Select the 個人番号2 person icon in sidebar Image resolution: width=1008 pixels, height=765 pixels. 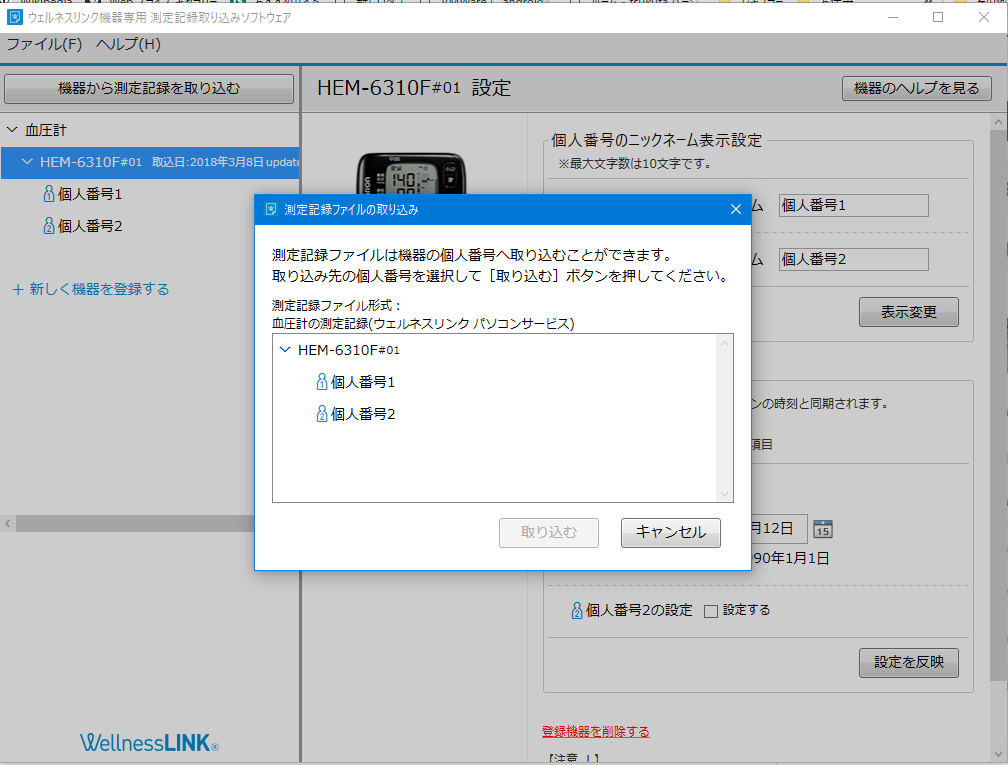51,226
